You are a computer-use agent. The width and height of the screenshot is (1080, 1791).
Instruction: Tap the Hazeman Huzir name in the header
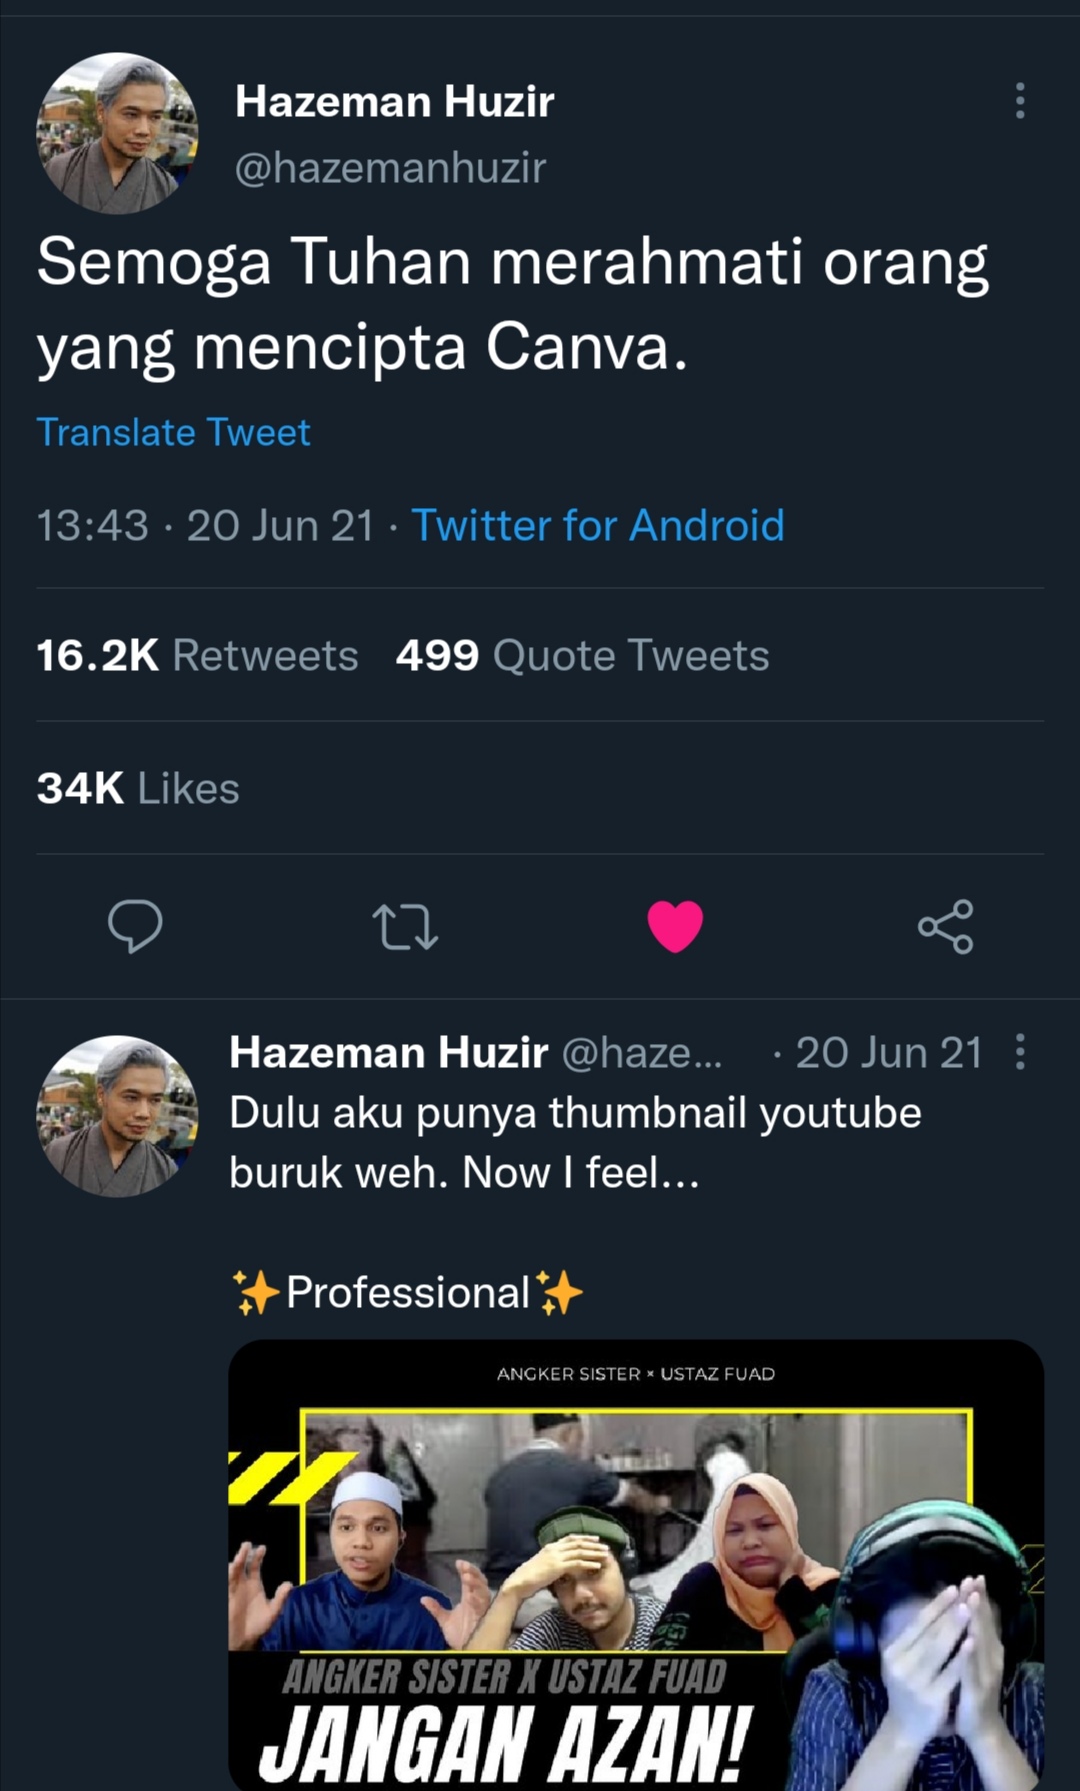[394, 102]
